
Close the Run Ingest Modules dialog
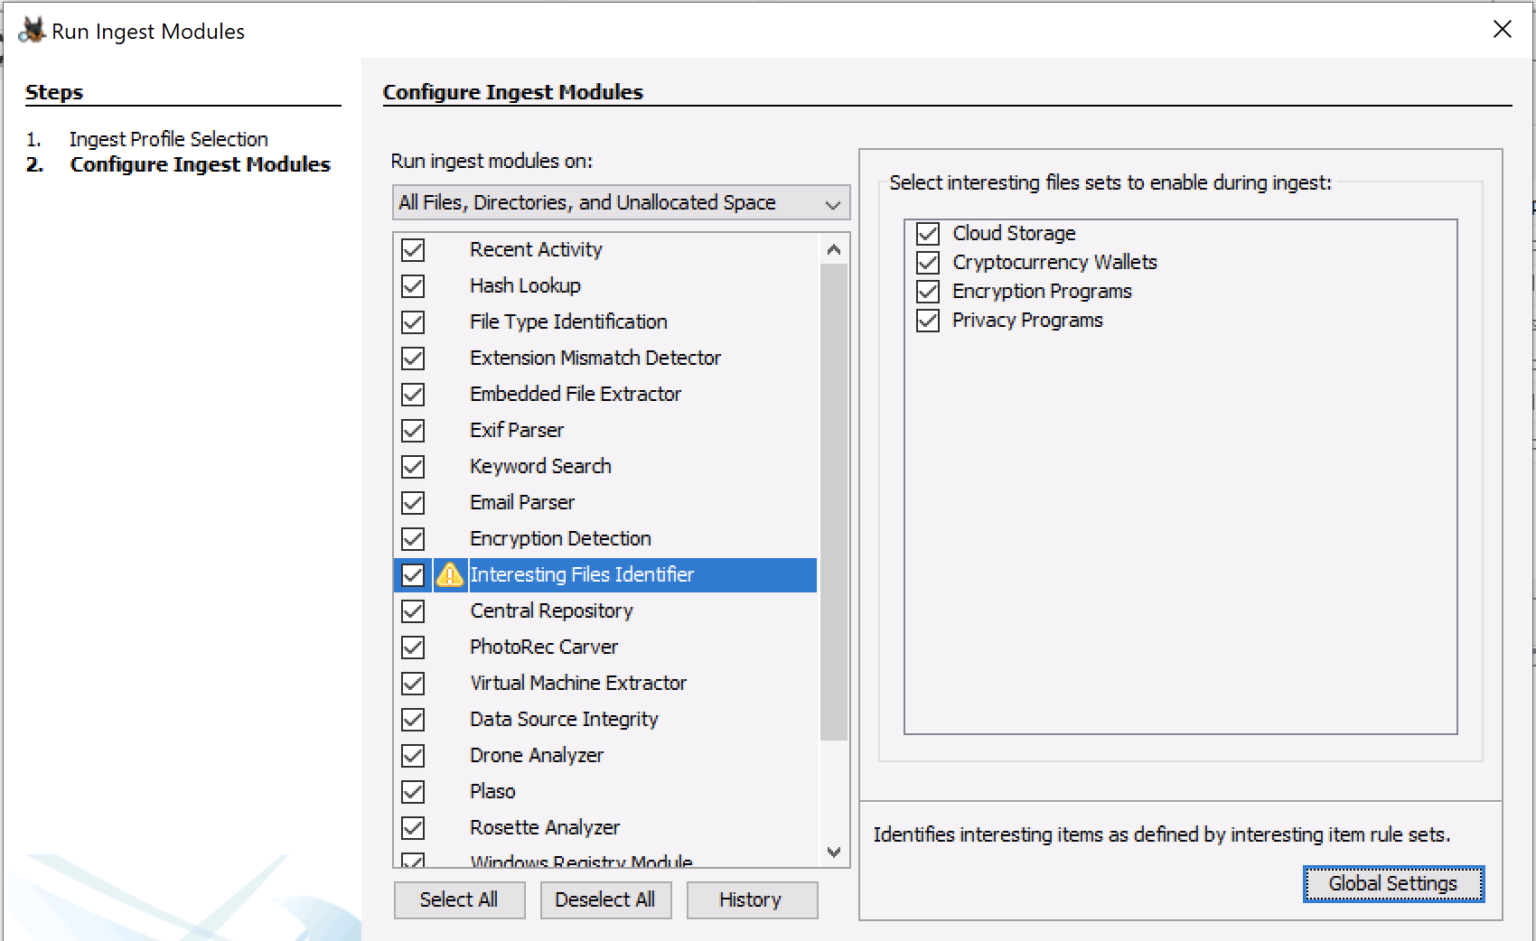[x=1501, y=30]
